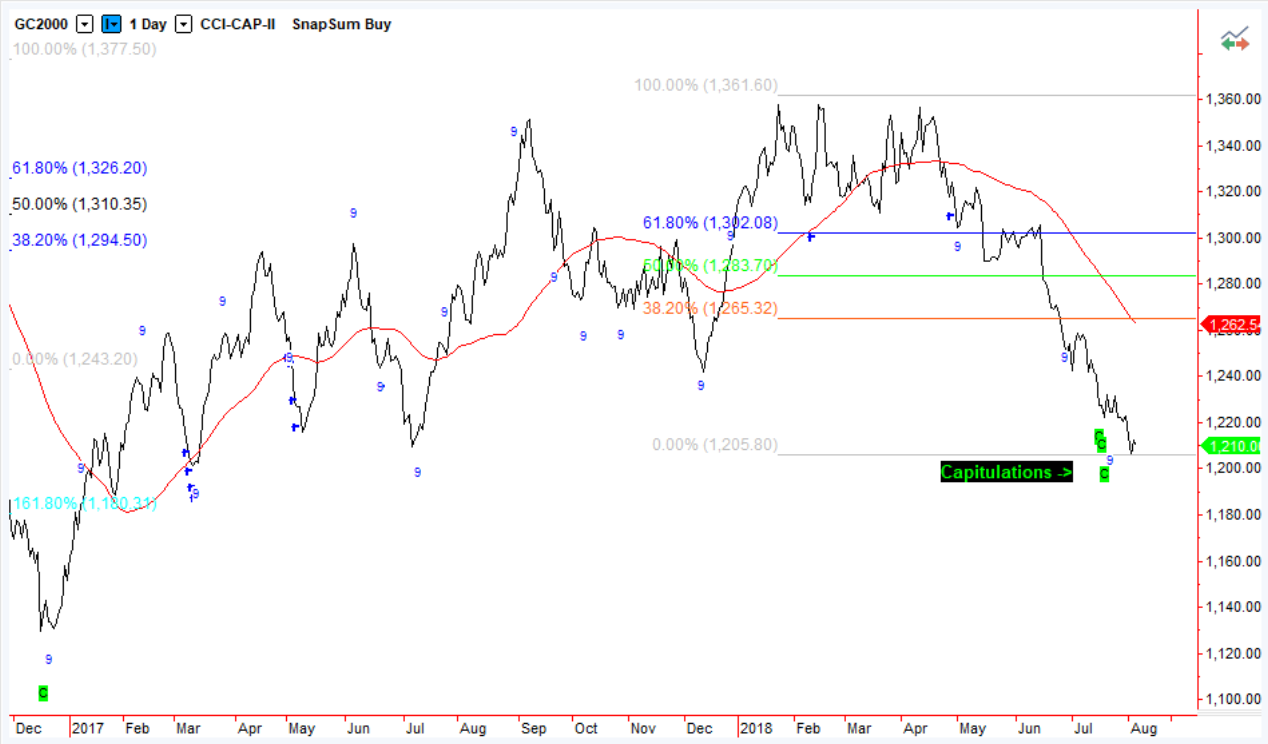The image size is (1268, 744).
Task: Select the green 1,210.0 price tag
Action: 1233,447
